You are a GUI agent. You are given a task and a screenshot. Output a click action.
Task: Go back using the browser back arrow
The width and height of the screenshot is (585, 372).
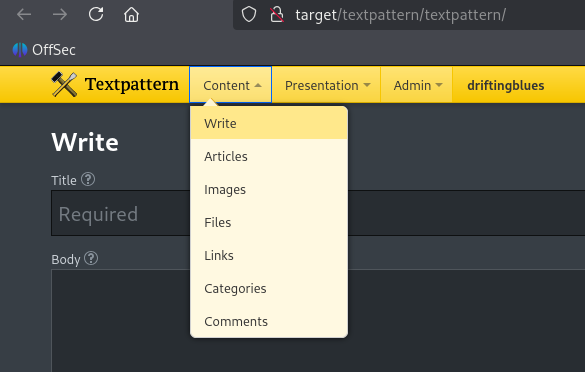(x=24, y=15)
